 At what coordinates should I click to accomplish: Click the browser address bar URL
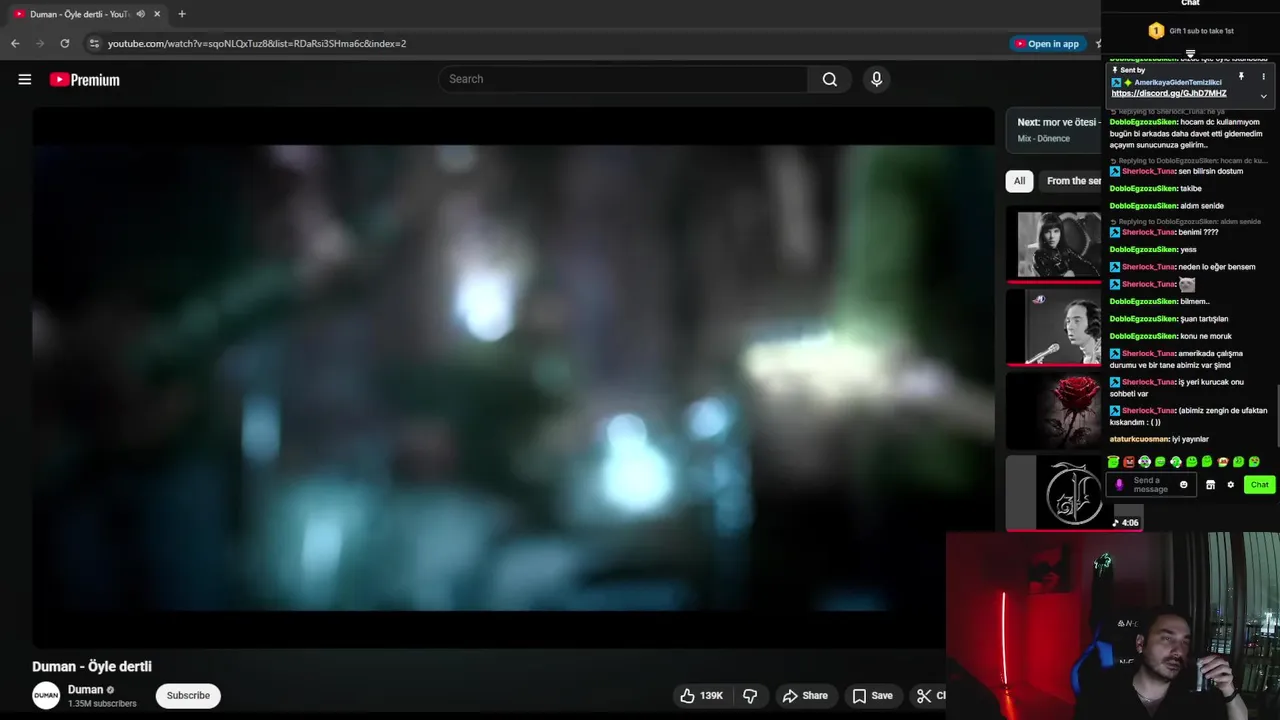[x=257, y=43]
